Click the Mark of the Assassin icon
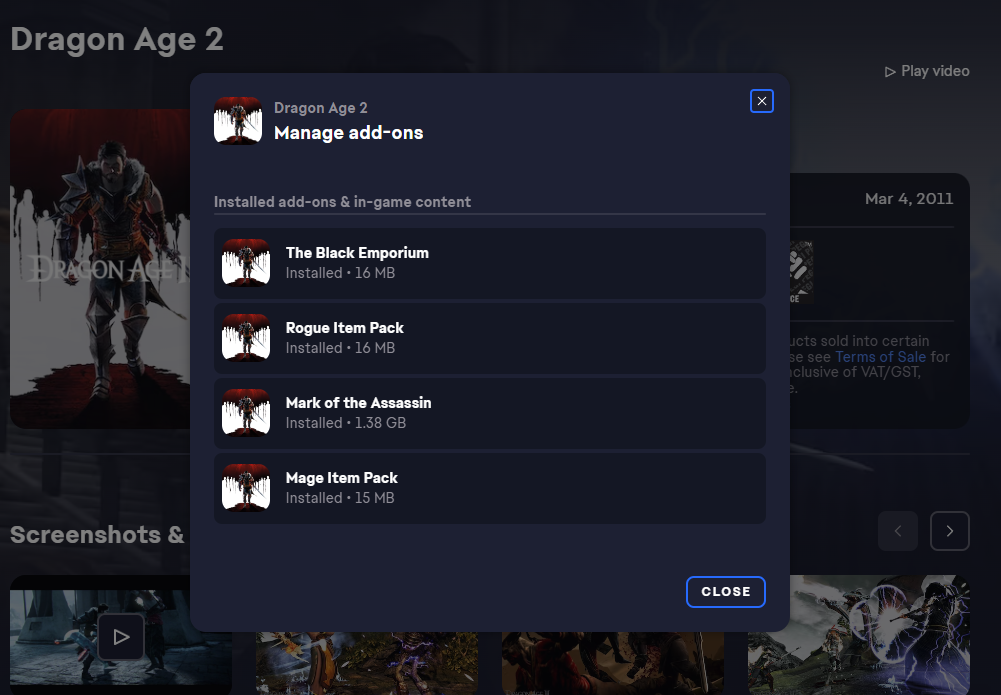Screen dimensions: 1001x695 (x=246, y=413)
